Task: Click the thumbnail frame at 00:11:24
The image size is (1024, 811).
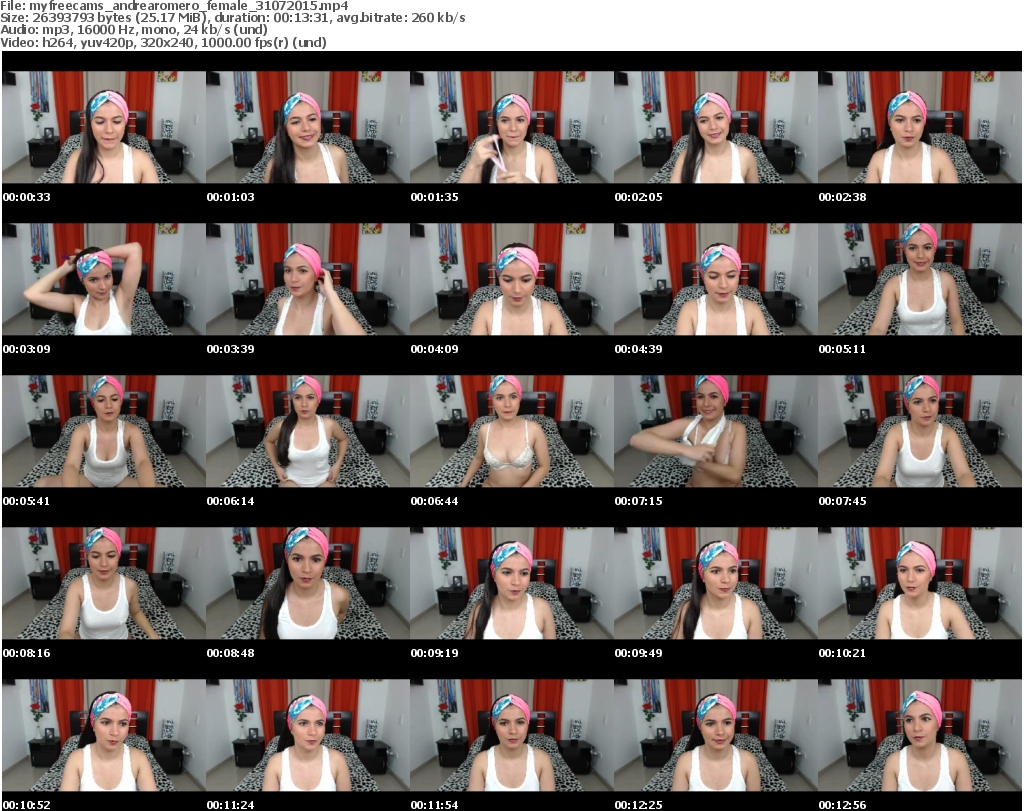Action: 308,735
